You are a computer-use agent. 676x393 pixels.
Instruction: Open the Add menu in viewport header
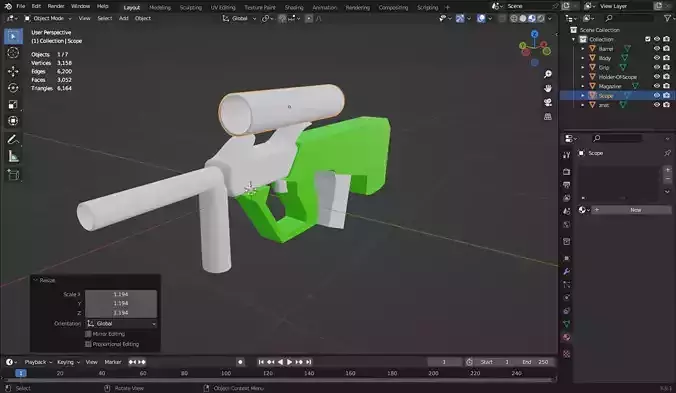123,19
